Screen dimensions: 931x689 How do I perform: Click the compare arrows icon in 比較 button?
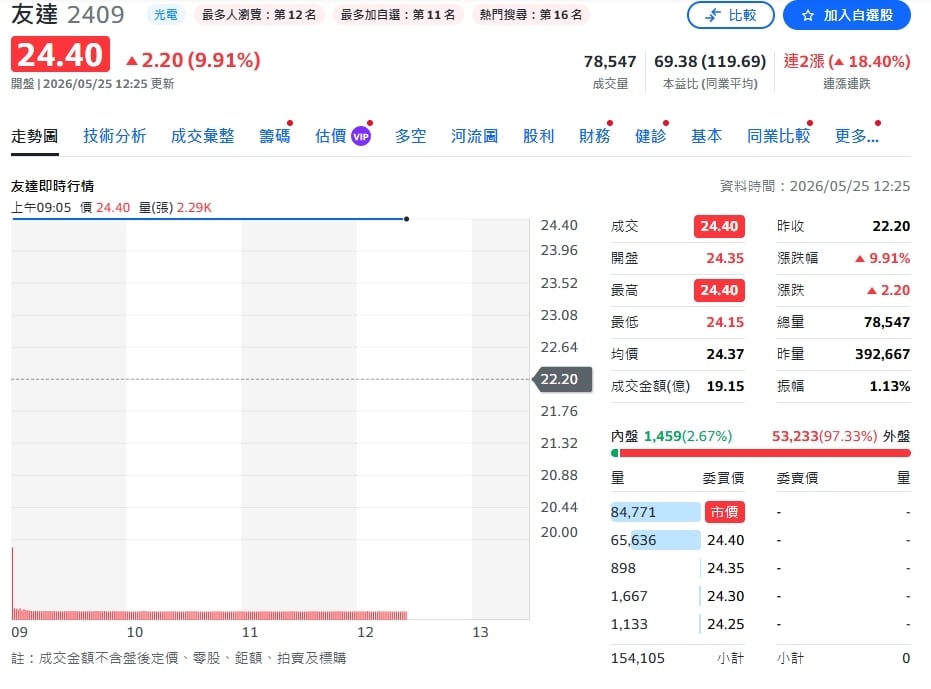coord(713,15)
